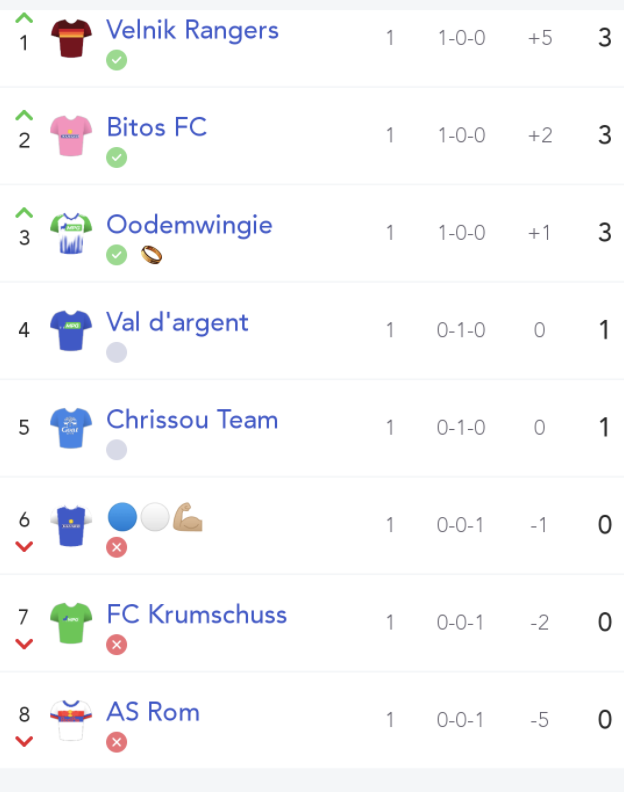
Task: Open team named with blue white muscle emojis
Action: tap(155, 517)
